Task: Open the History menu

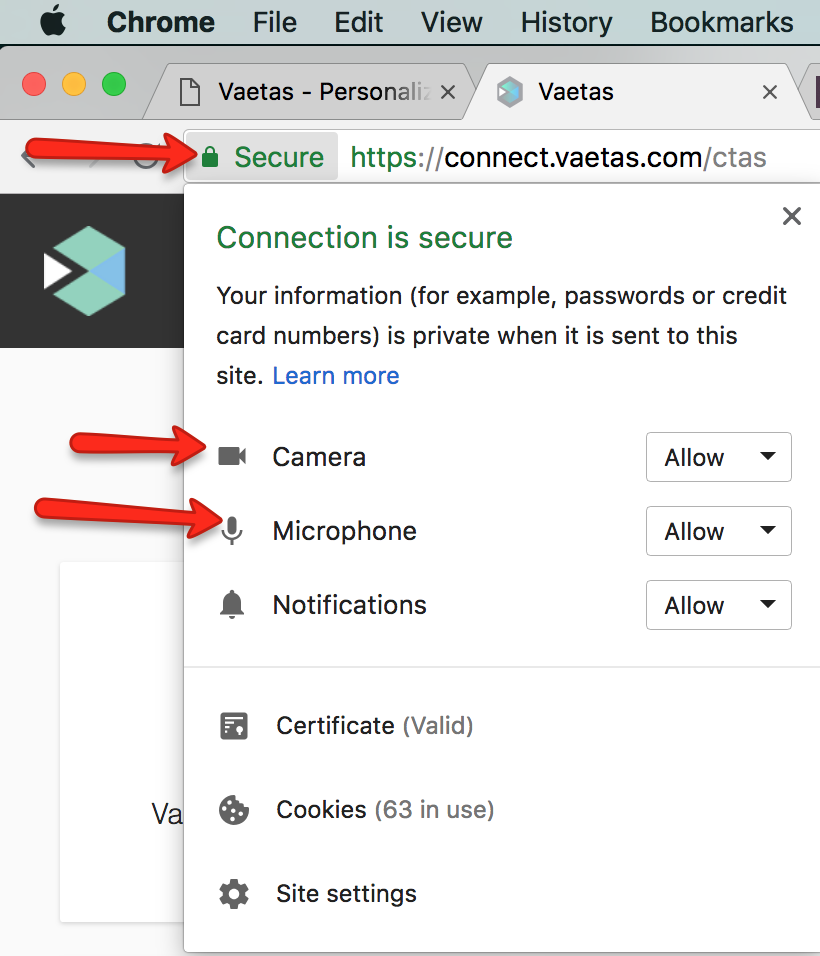Action: 566,23
